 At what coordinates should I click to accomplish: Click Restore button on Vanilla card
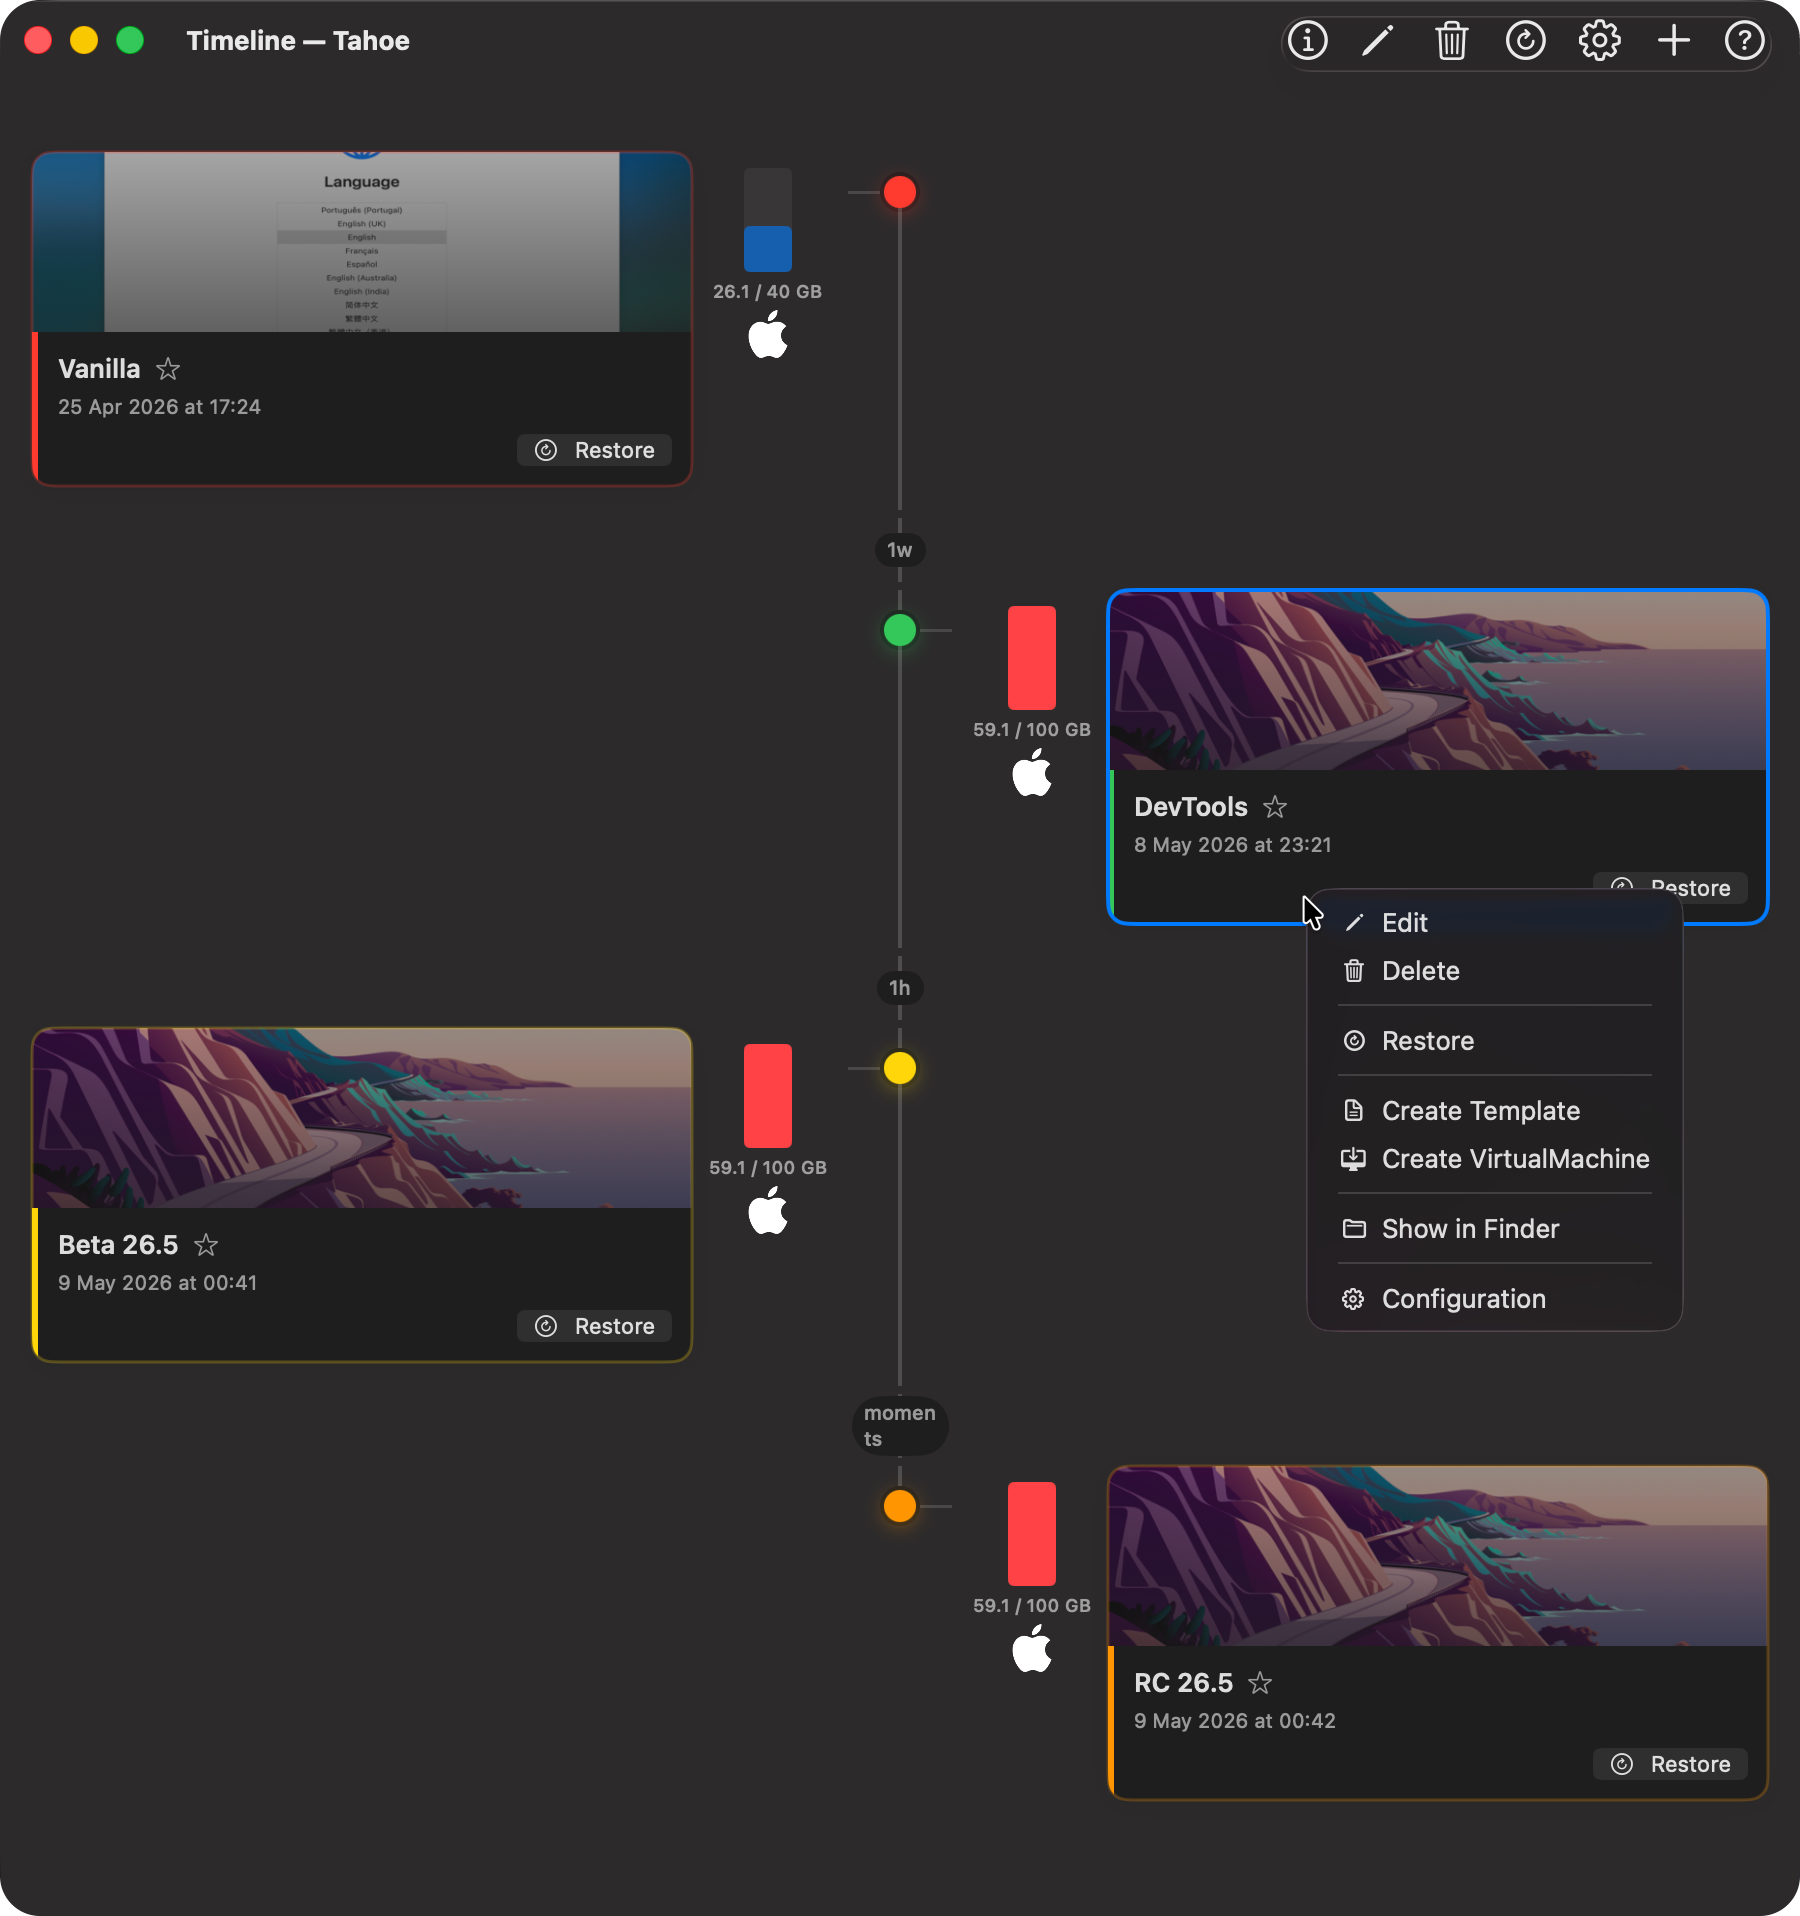click(594, 450)
